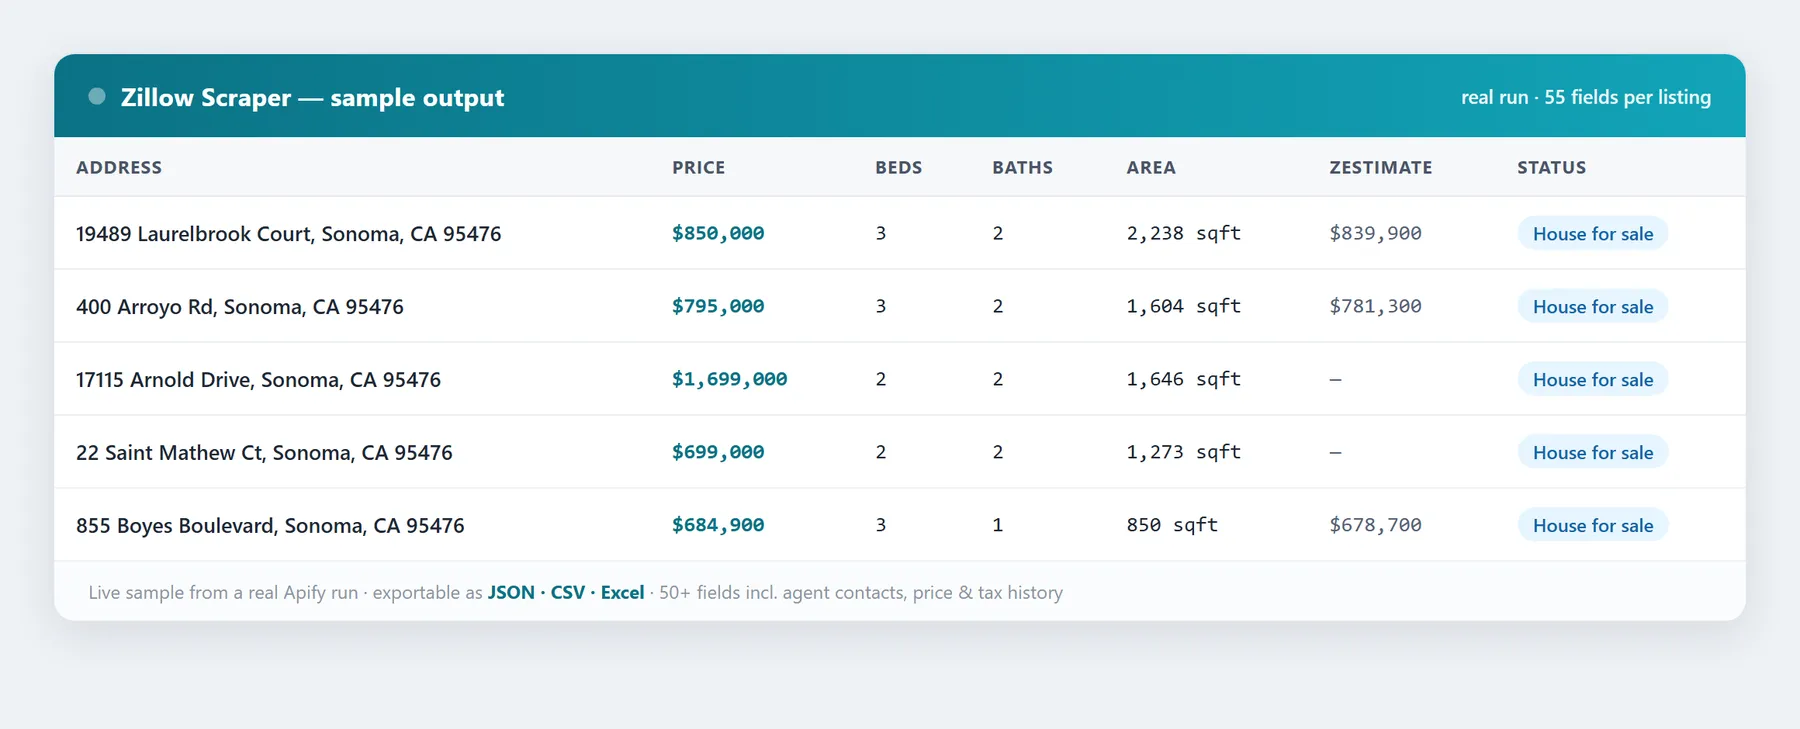Click the $1,699,000 price cell
The height and width of the screenshot is (729, 1800).
pyautogui.click(x=729, y=379)
